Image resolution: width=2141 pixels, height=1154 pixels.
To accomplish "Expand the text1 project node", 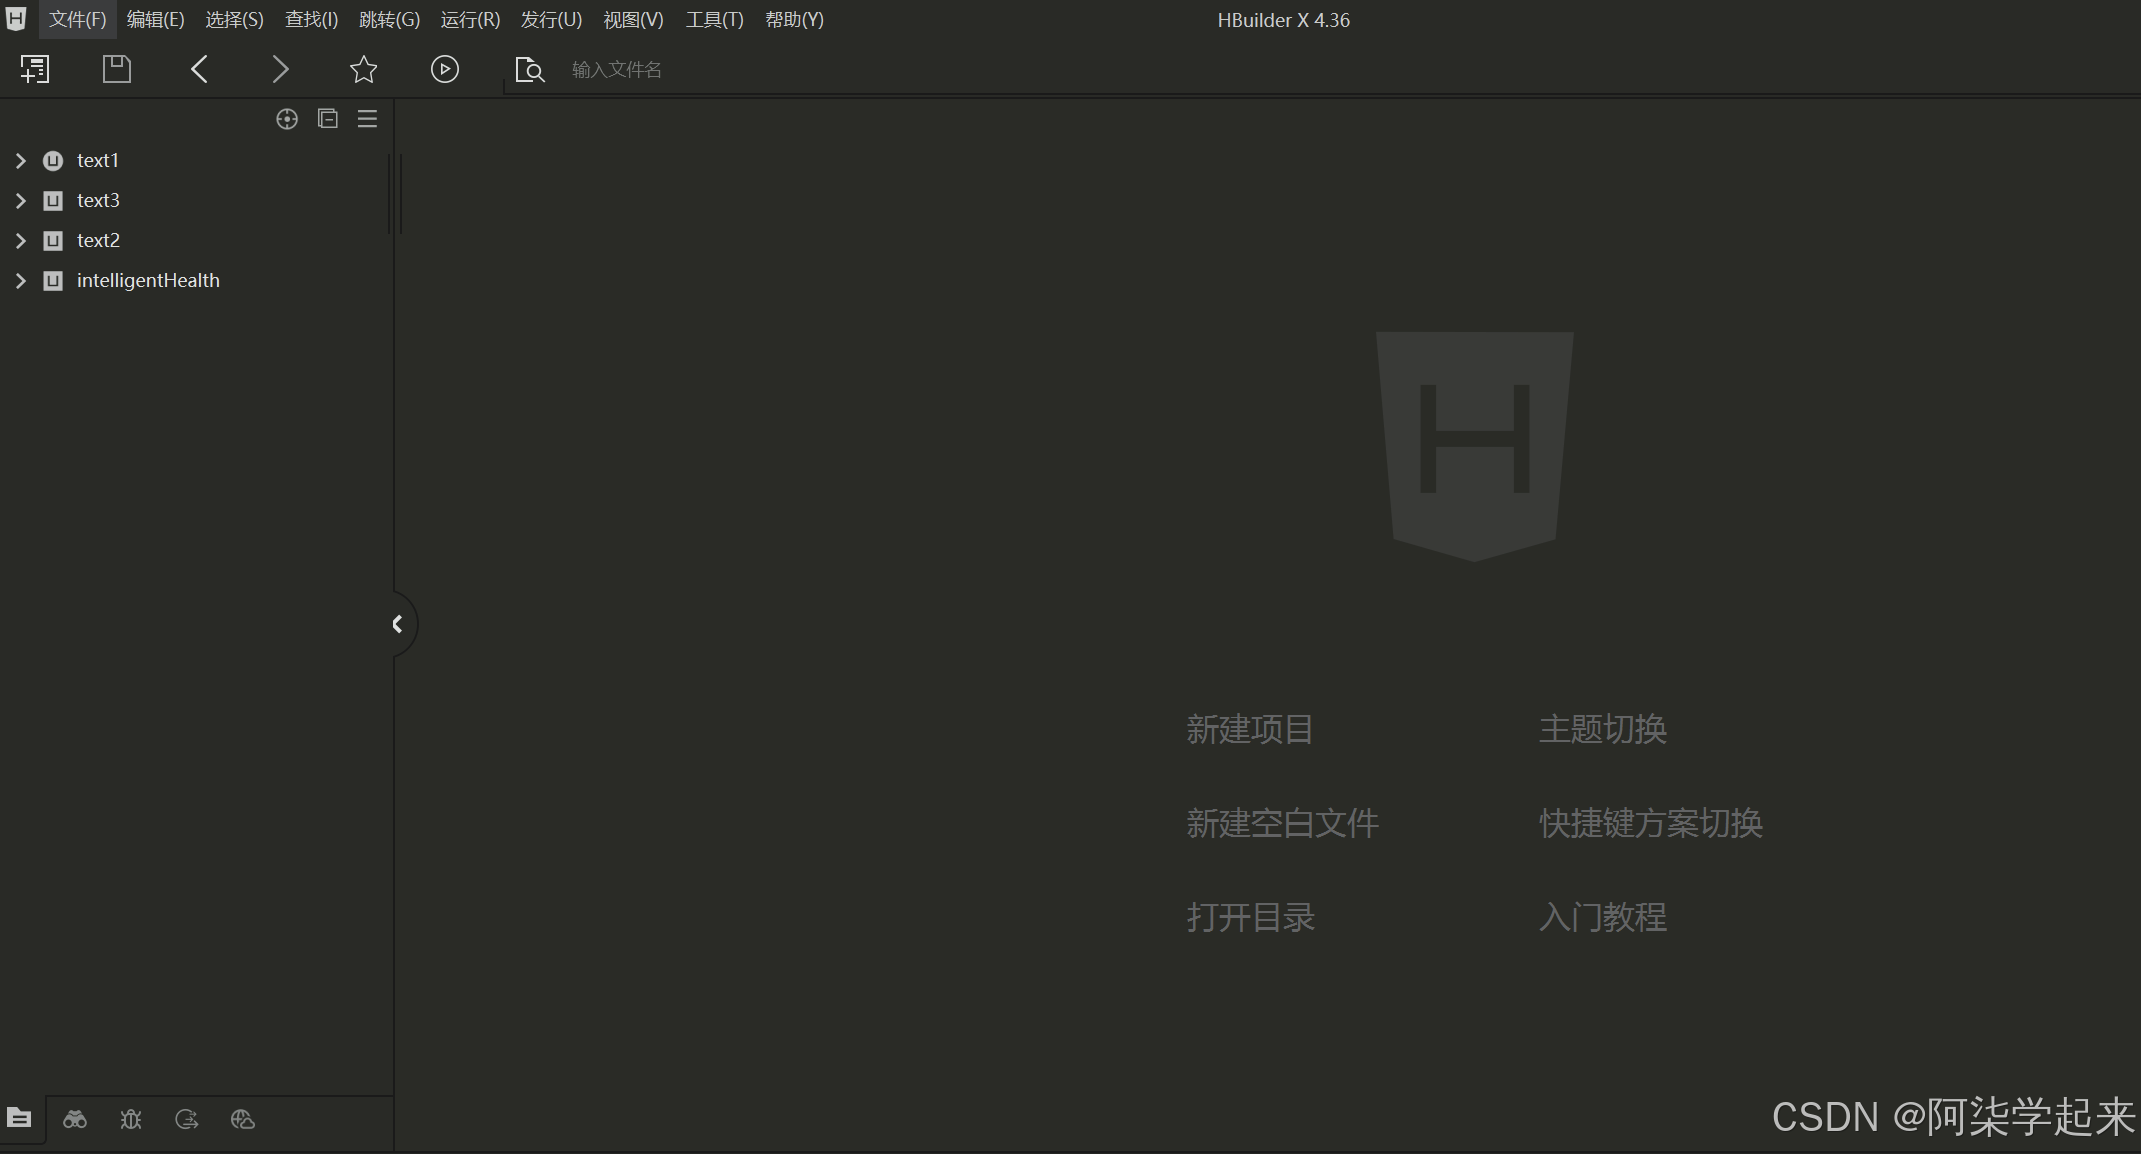I will 21,160.
